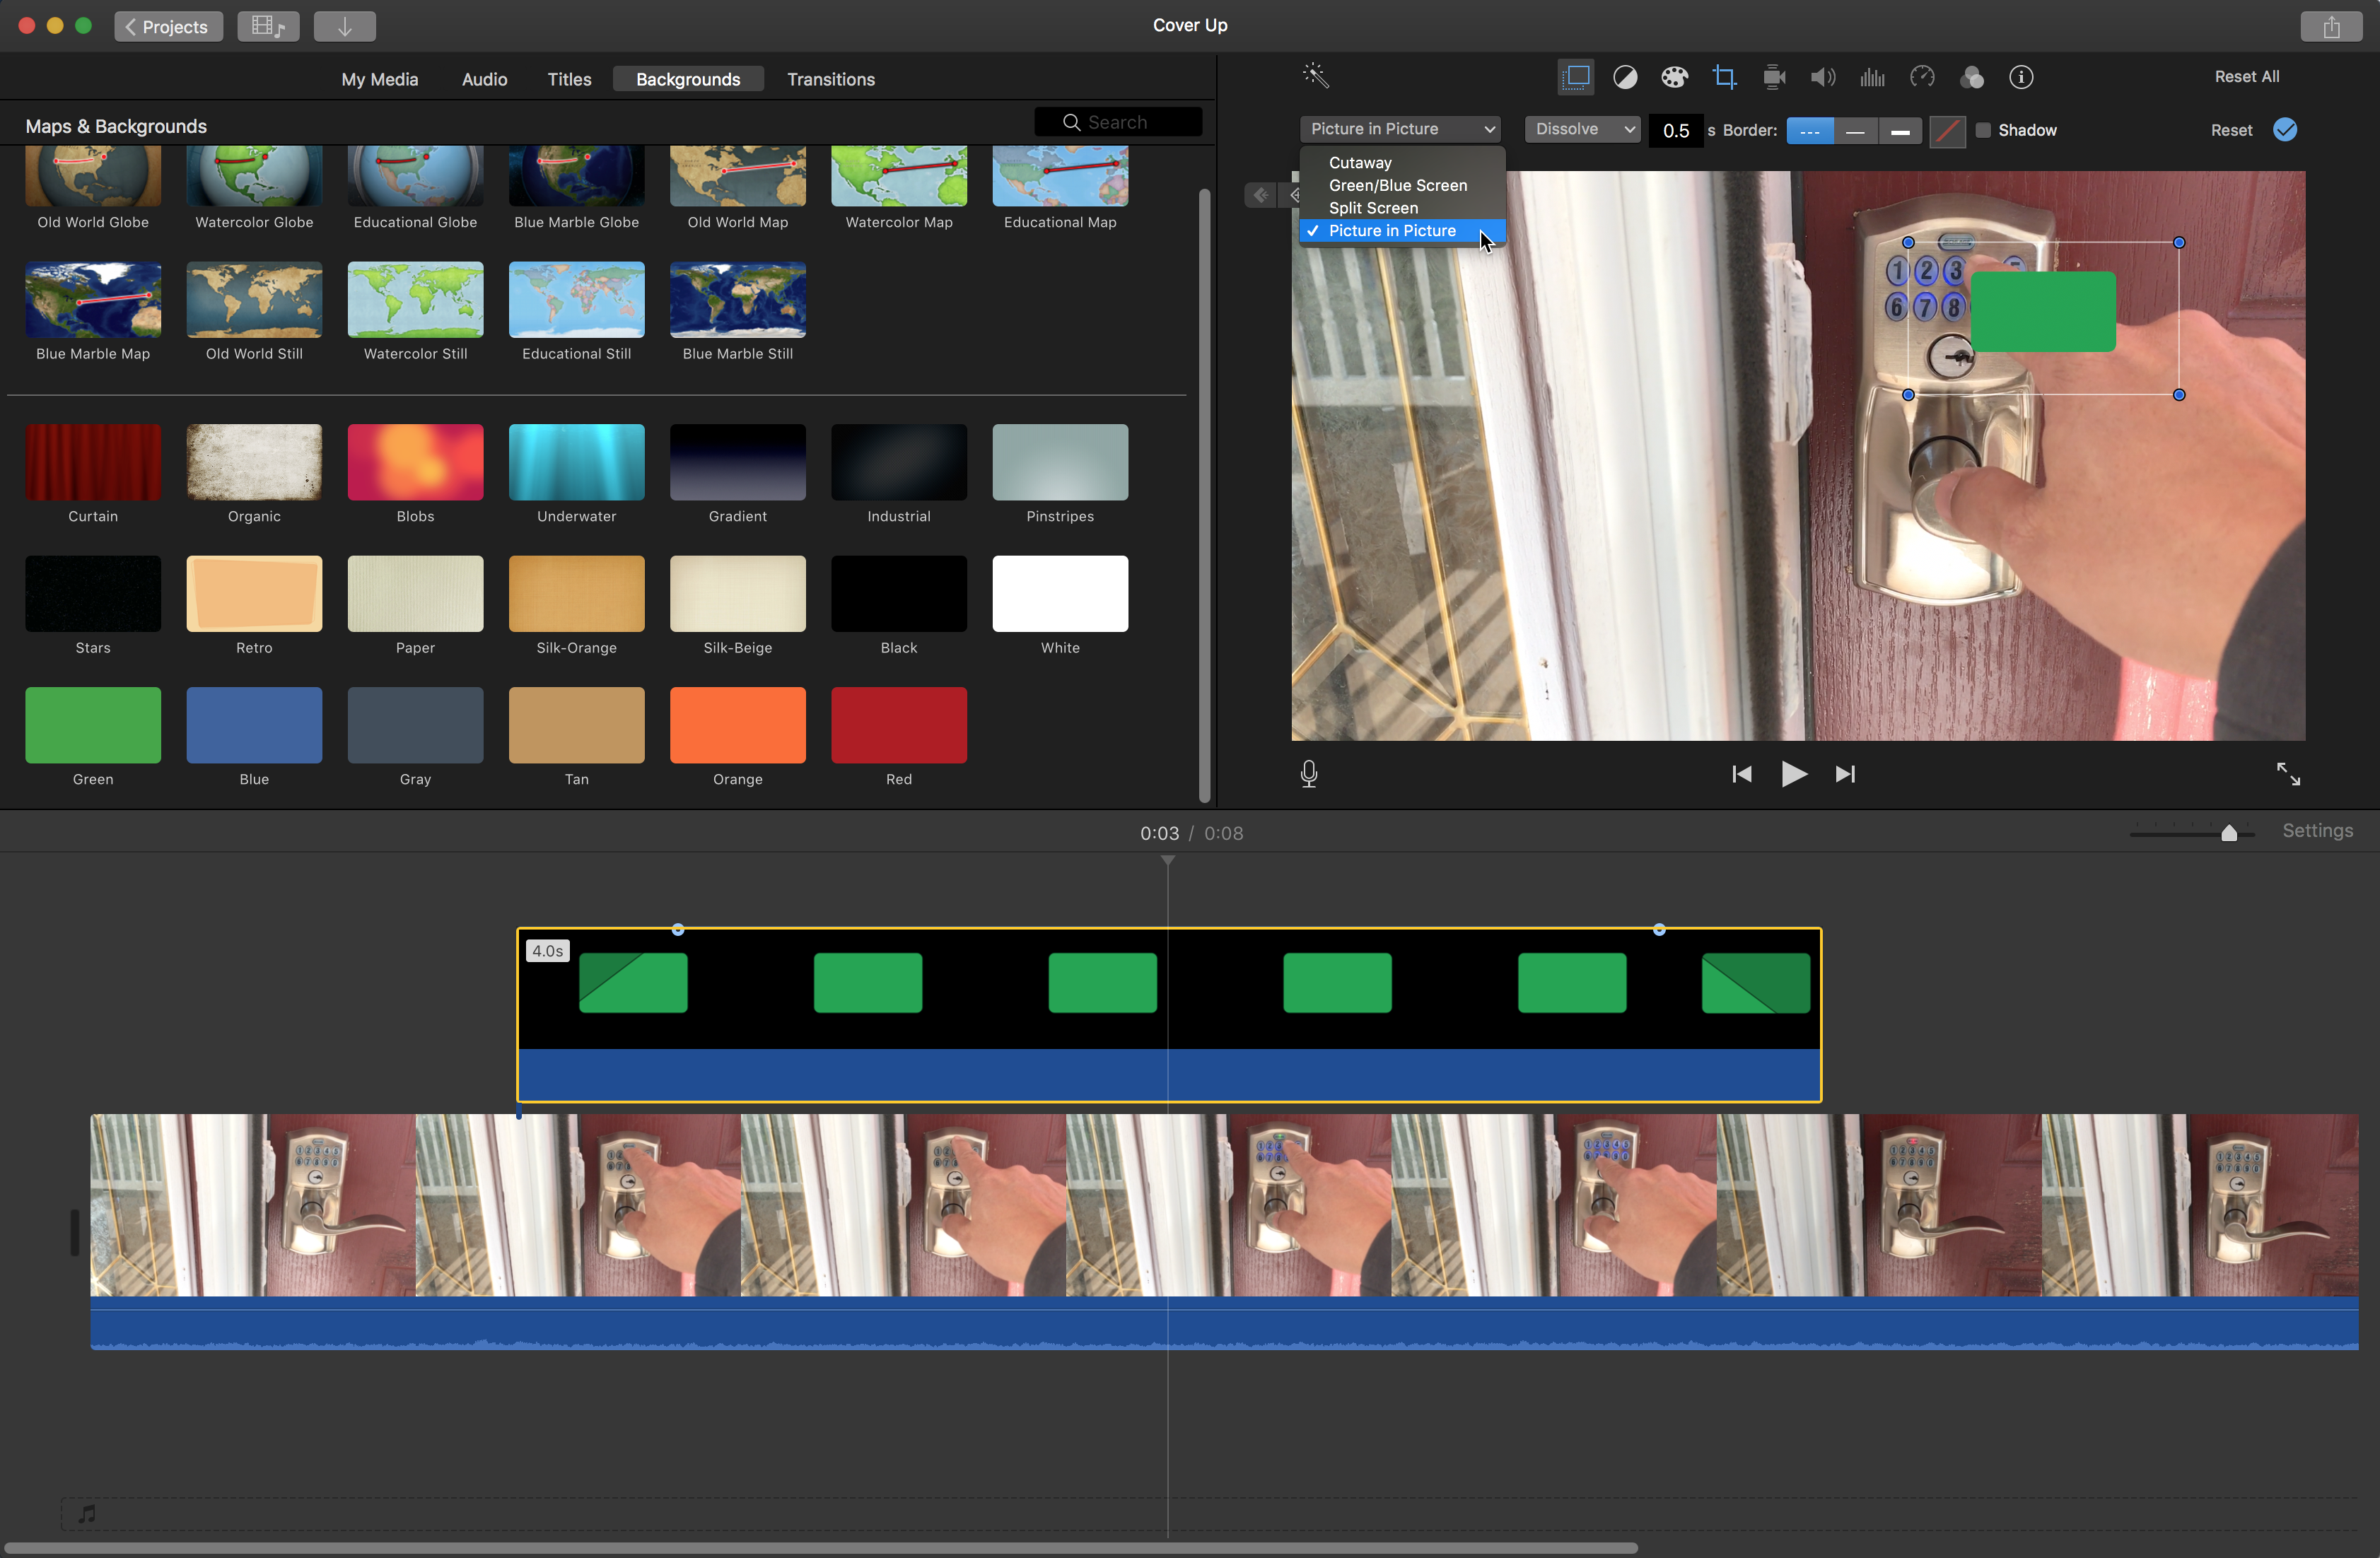The image size is (2380, 1558).
Task: Click the play button in preview
Action: pos(1794,774)
